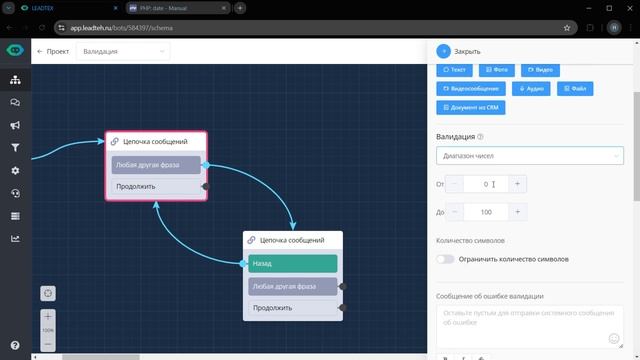The image size is (640, 360).
Task: Reload the browser page
Action: [x=42, y=28]
